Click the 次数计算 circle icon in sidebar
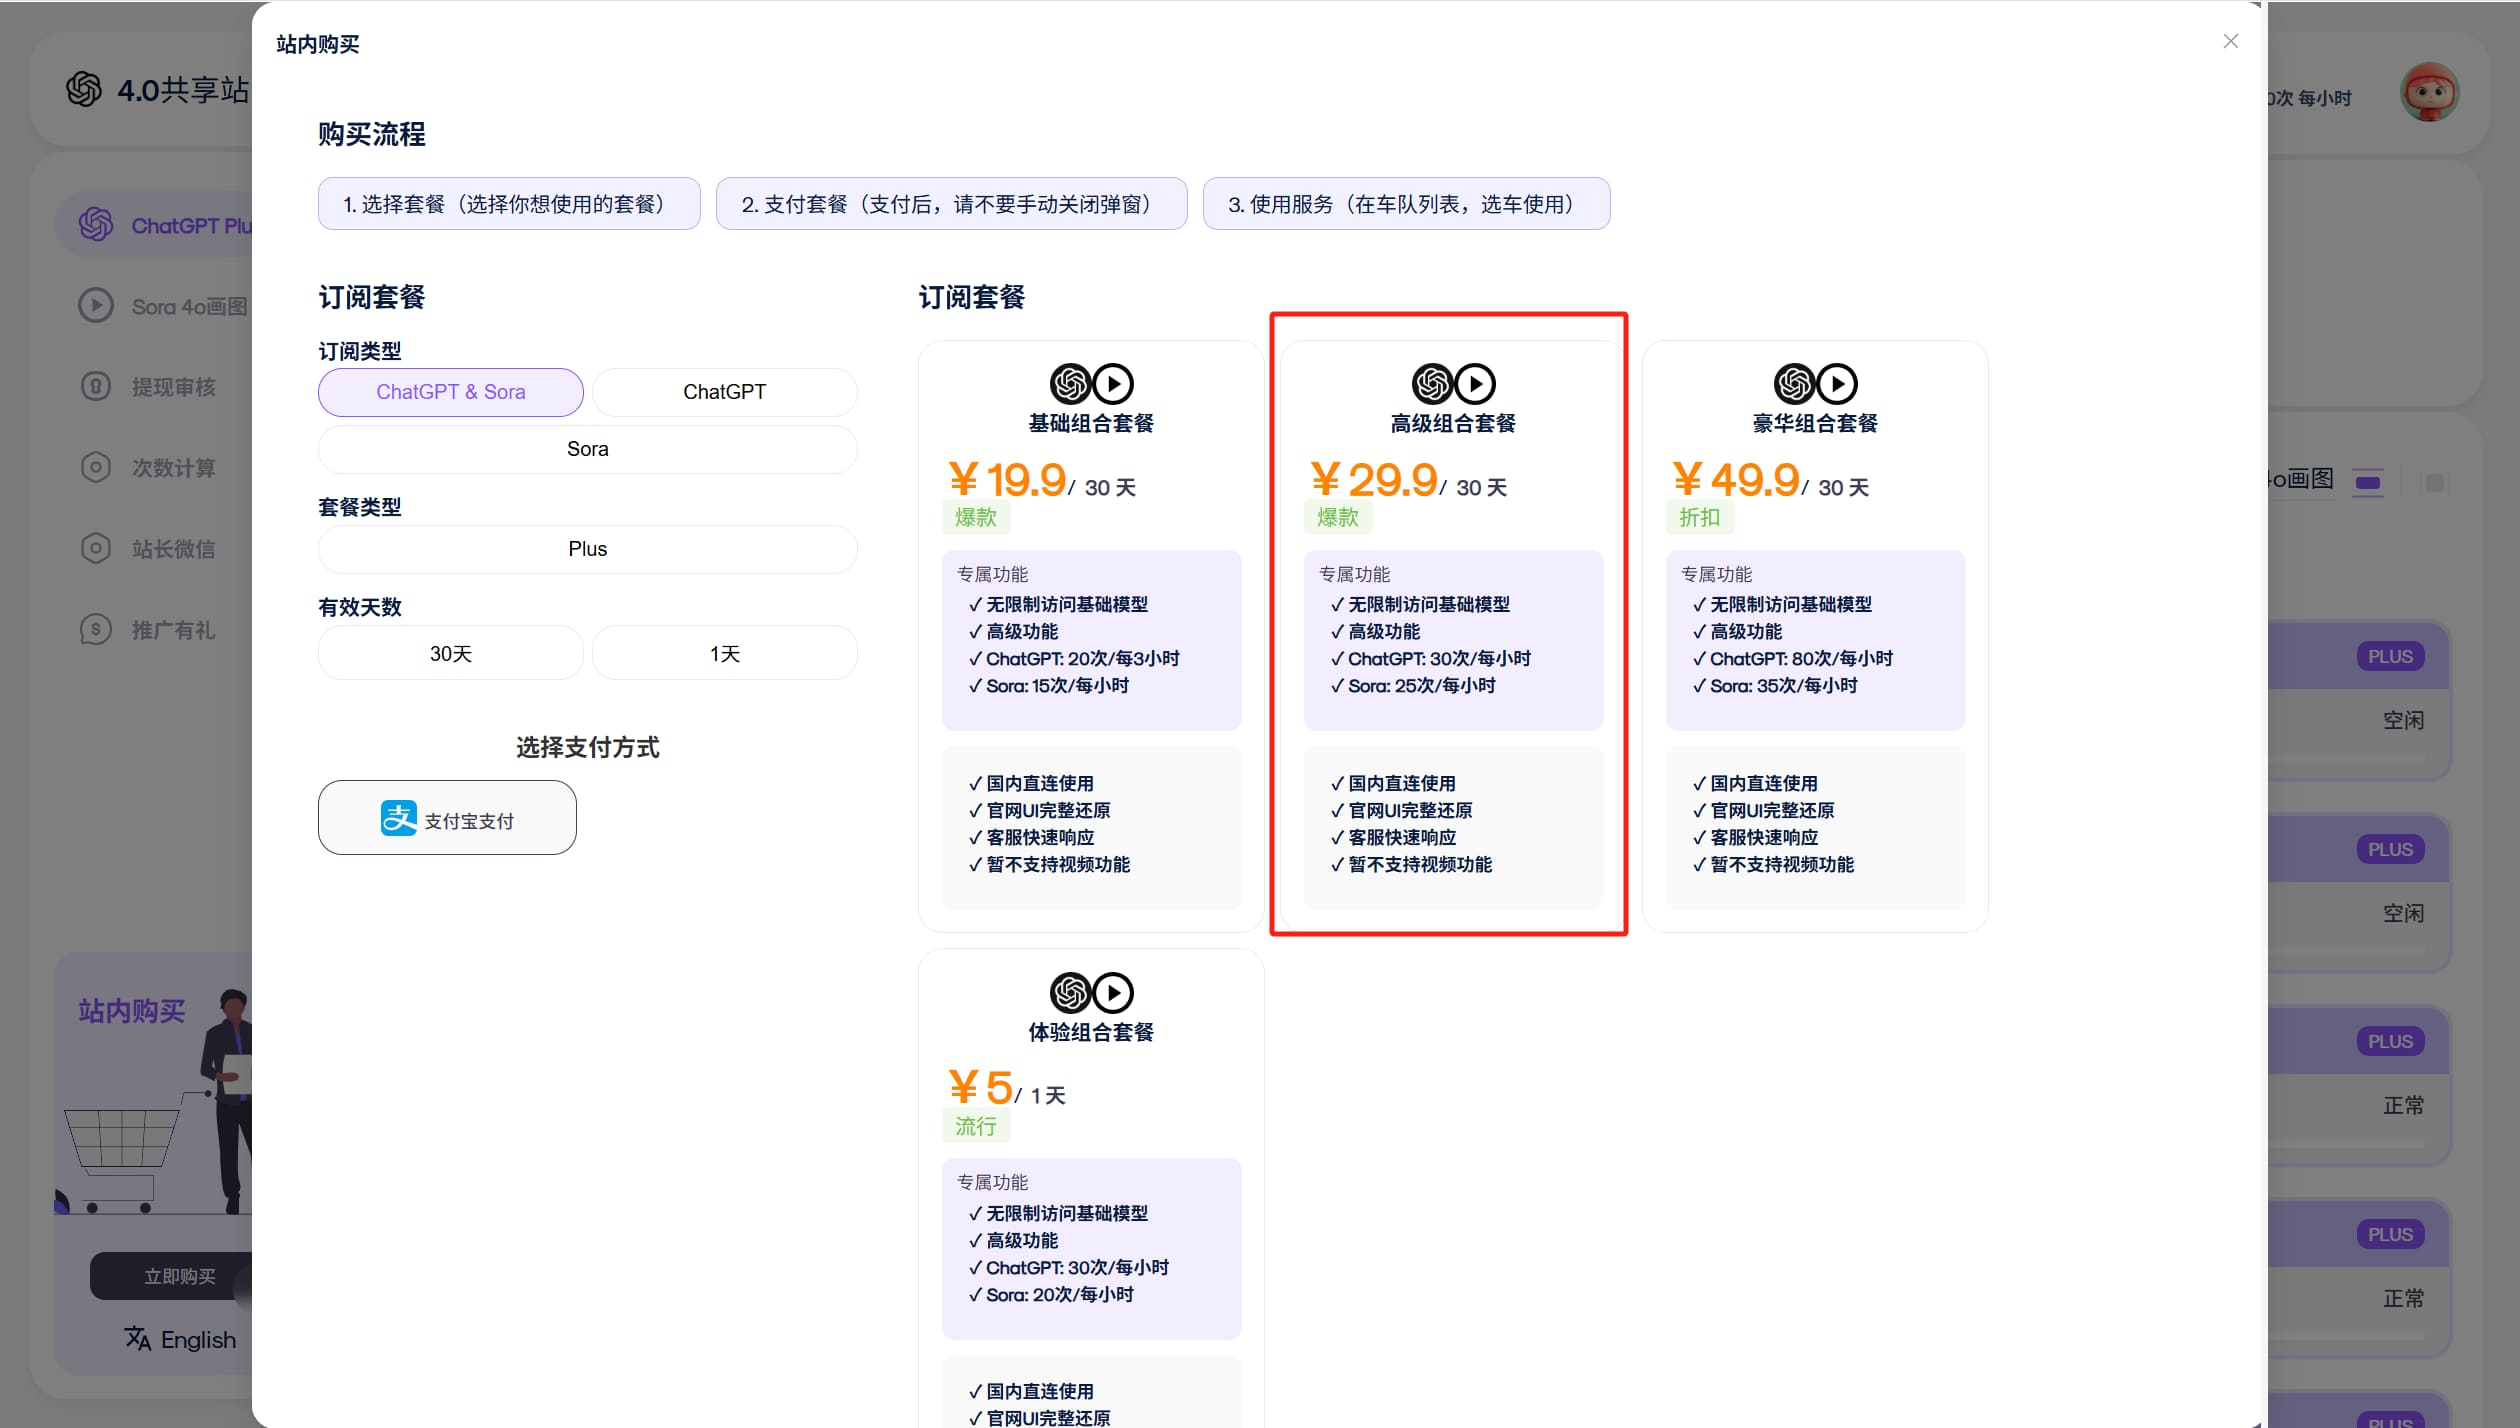The width and height of the screenshot is (2520, 1428). pos(96,467)
